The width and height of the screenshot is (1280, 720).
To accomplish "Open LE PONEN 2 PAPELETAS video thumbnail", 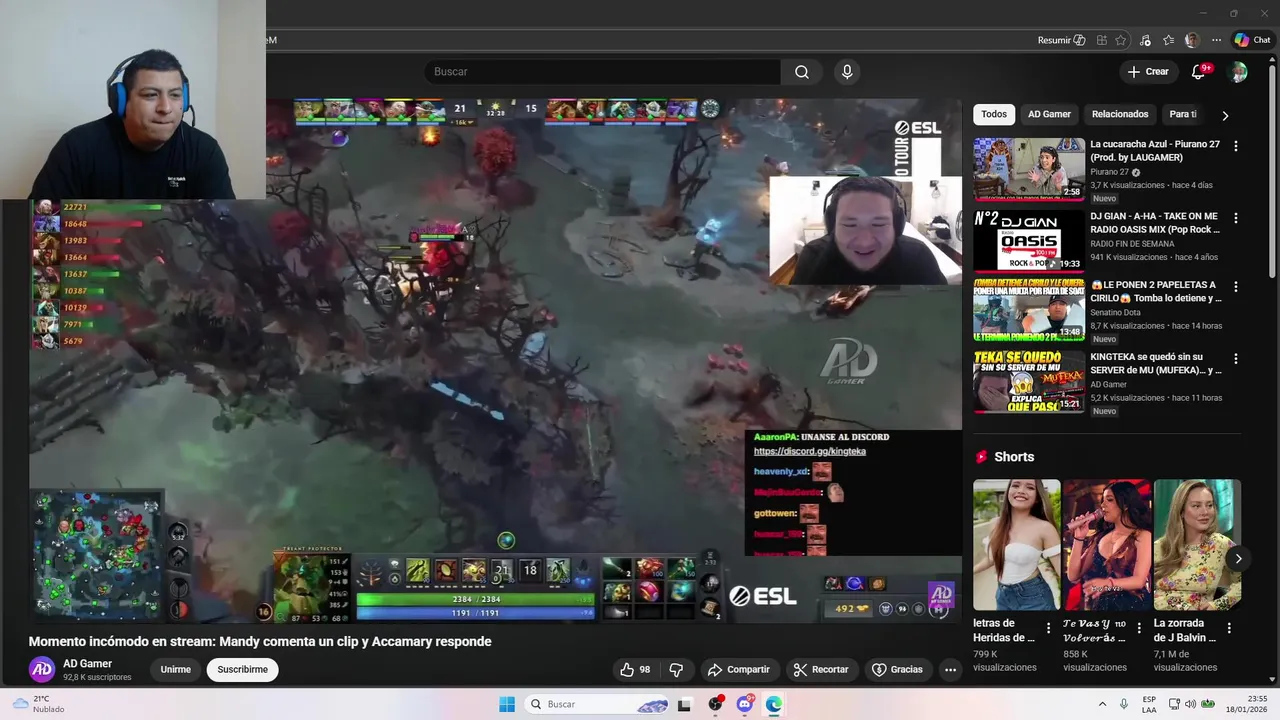I will click(x=1029, y=310).
